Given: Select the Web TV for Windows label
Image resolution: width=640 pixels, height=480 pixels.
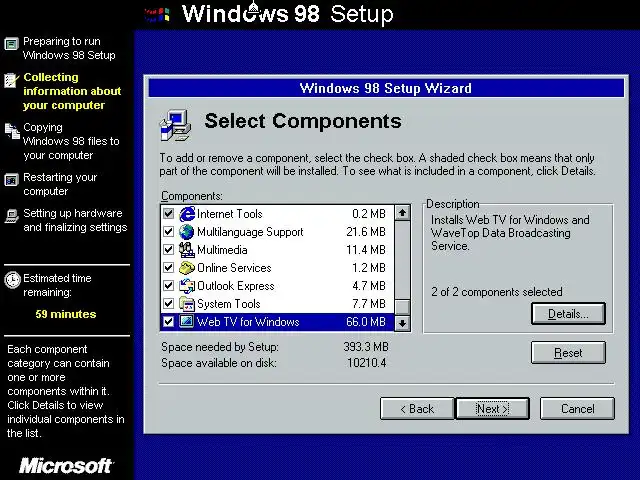Looking at the screenshot, I should pyautogui.click(x=248, y=322).
